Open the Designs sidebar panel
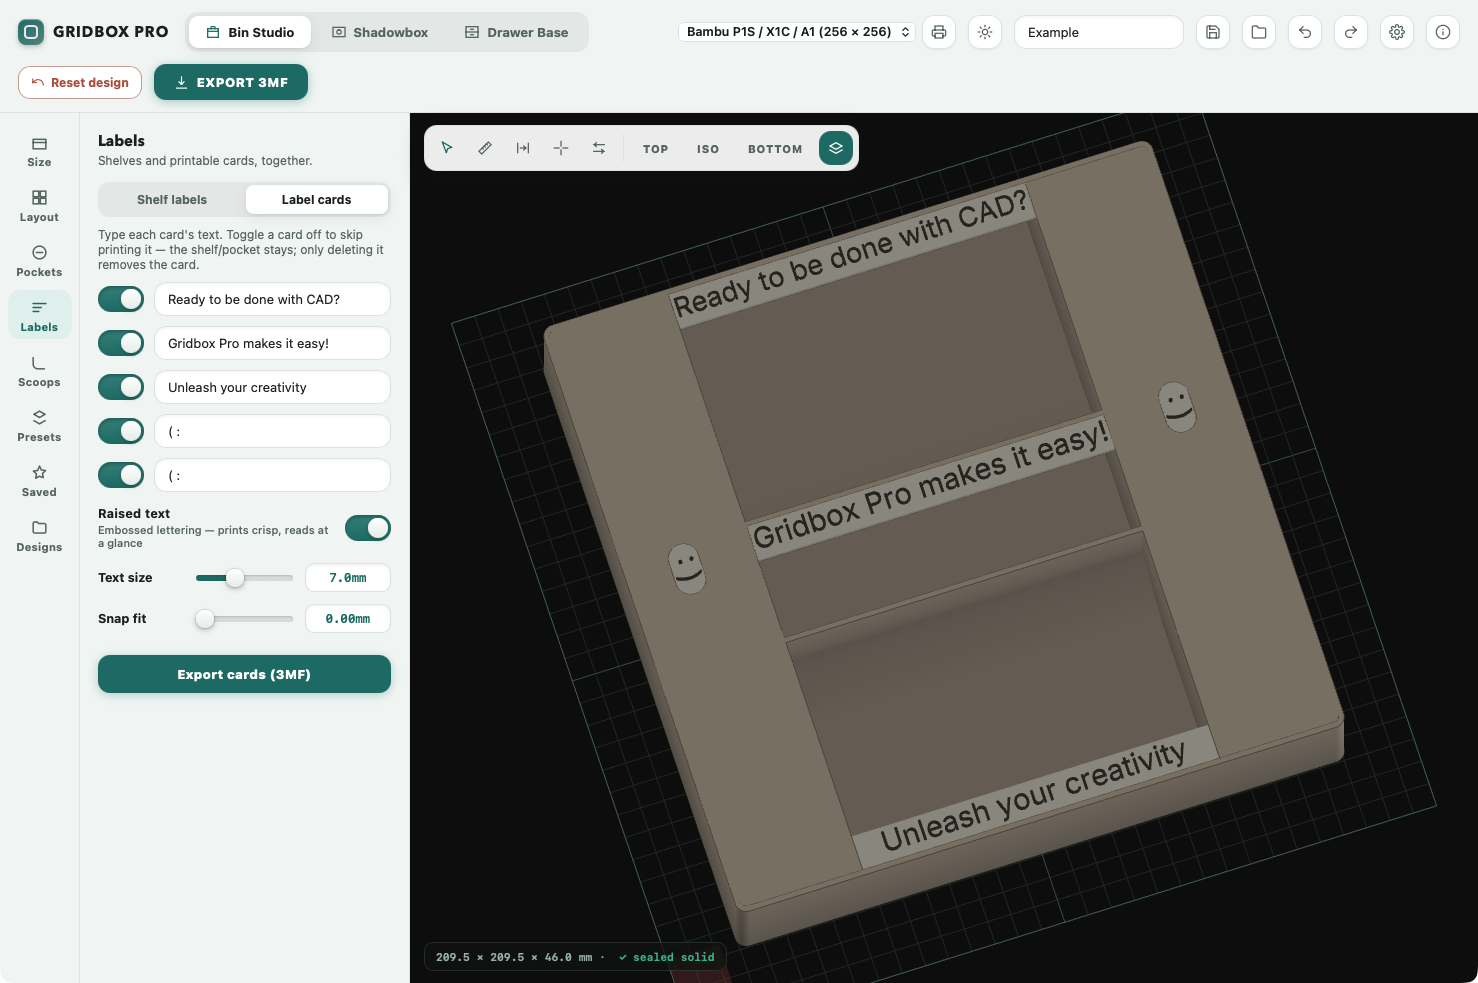The image size is (1478, 983). [40, 536]
